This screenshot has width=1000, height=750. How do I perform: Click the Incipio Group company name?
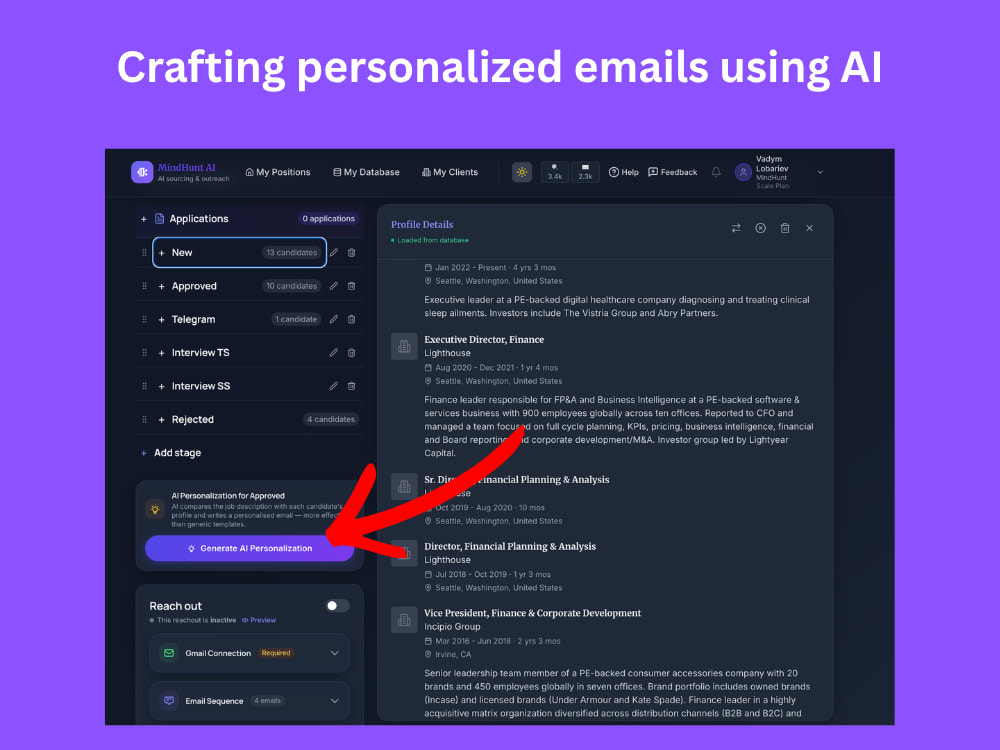coord(452,627)
